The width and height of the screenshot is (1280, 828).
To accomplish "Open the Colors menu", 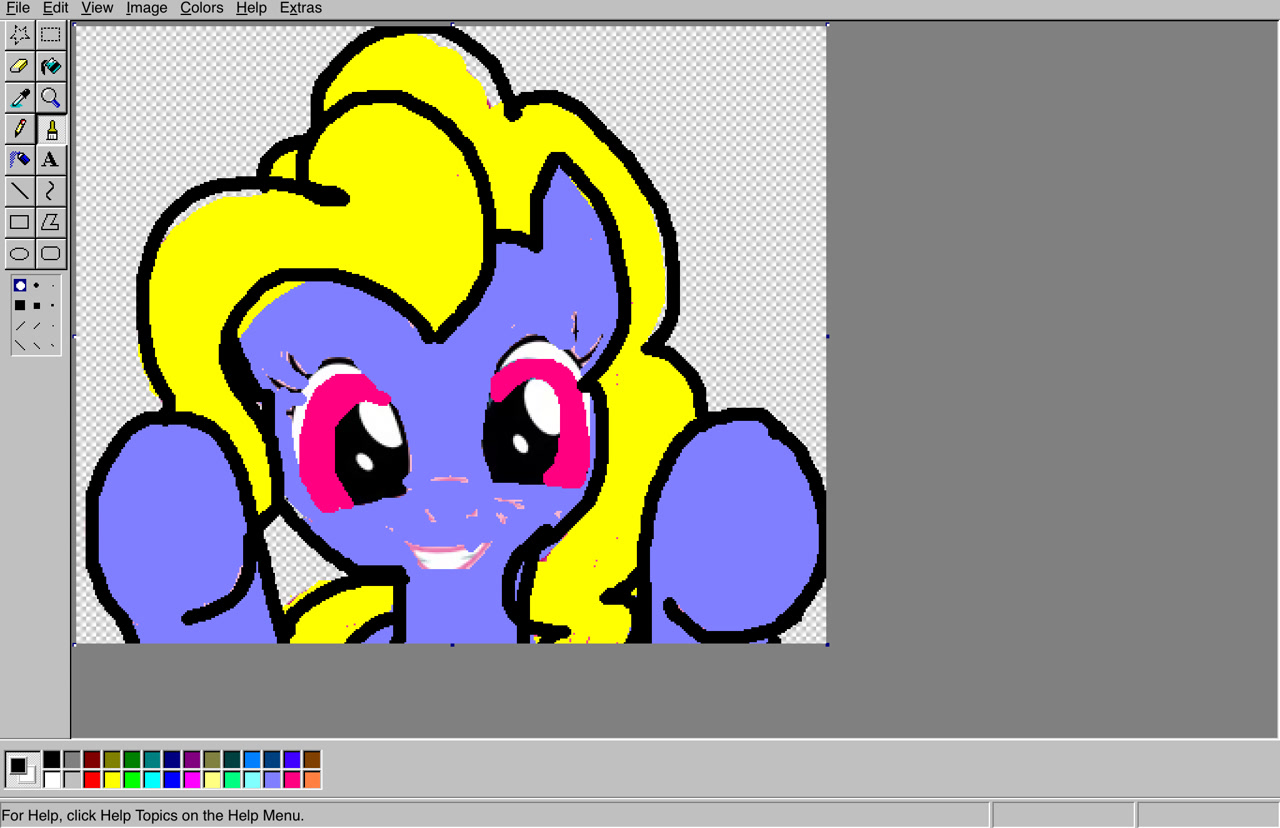I will [201, 8].
